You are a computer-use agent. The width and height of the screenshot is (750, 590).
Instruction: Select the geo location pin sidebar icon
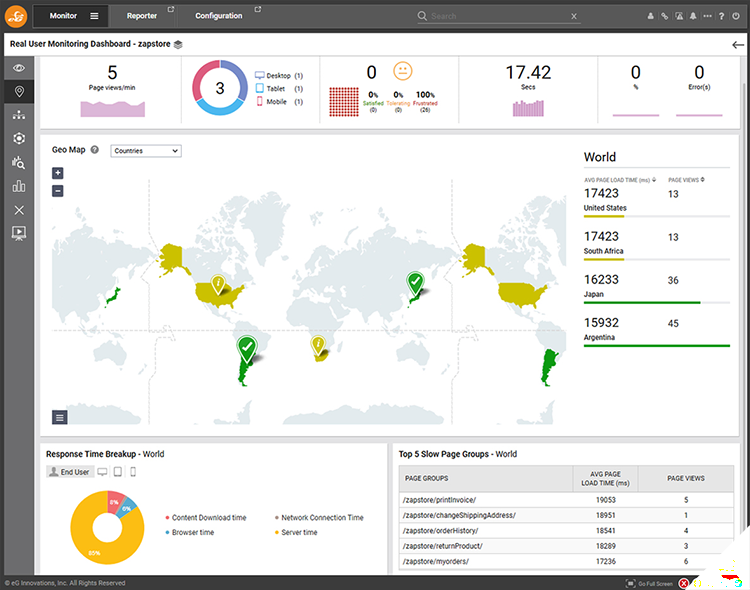[19, 91]
